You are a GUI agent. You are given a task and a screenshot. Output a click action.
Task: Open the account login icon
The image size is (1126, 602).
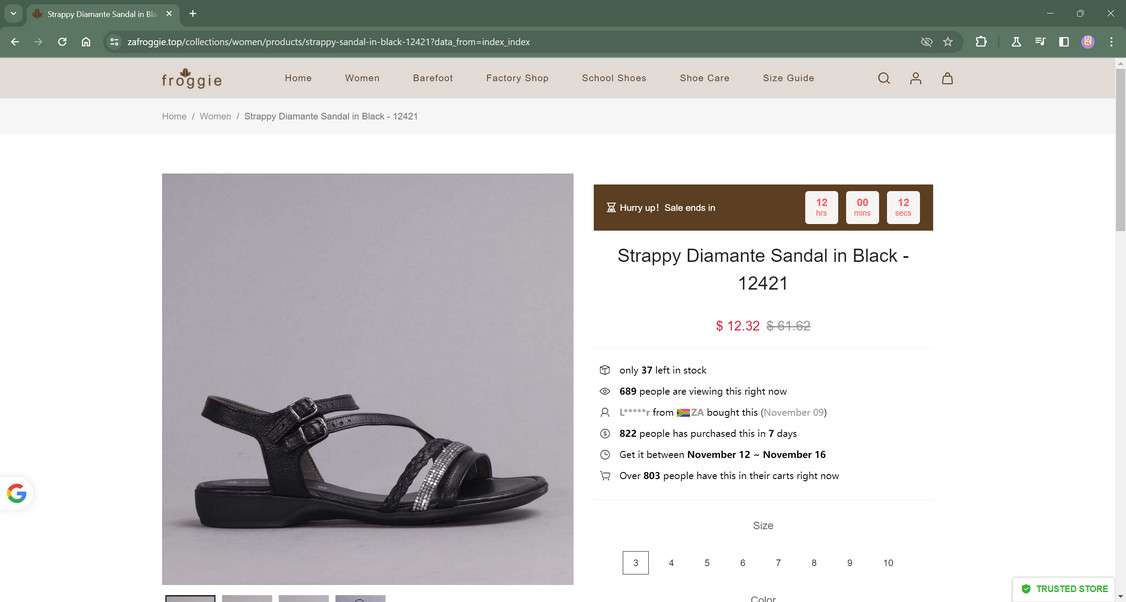pyautogui.click(x=915, y=78)
